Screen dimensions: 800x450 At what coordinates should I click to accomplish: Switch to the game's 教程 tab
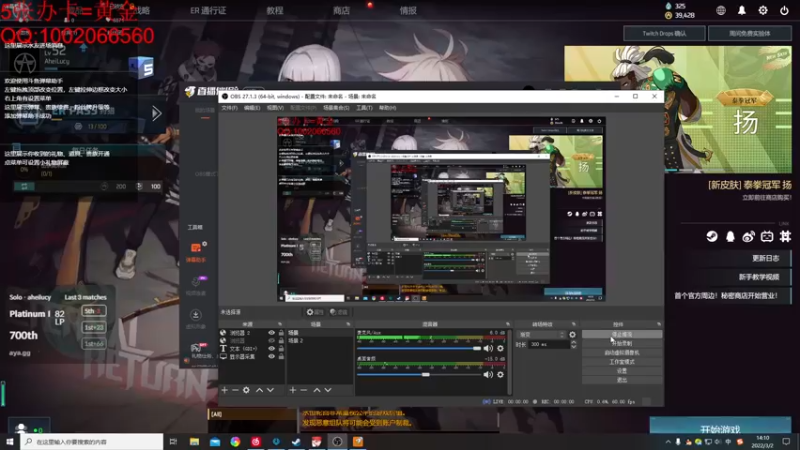pos(274,10)
